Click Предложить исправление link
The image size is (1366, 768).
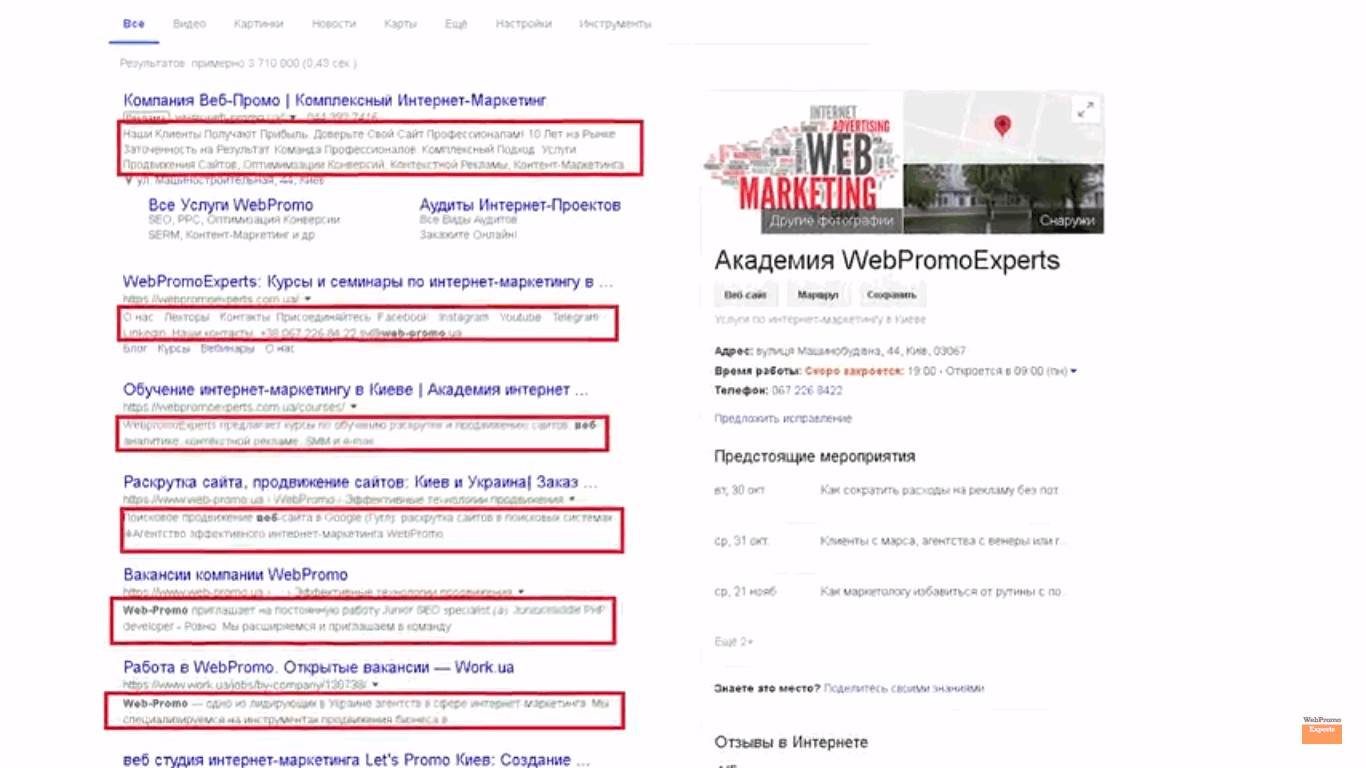point(783,418)
